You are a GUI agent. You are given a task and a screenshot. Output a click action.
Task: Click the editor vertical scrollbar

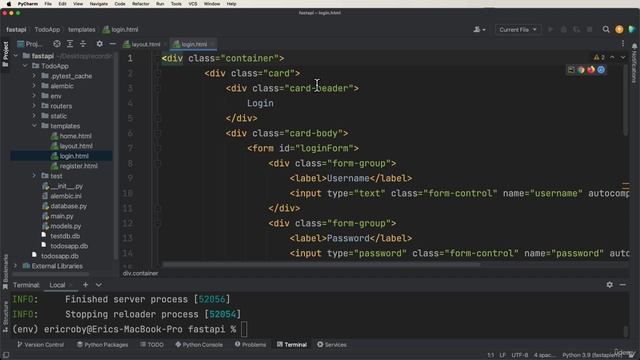point(625,100)
